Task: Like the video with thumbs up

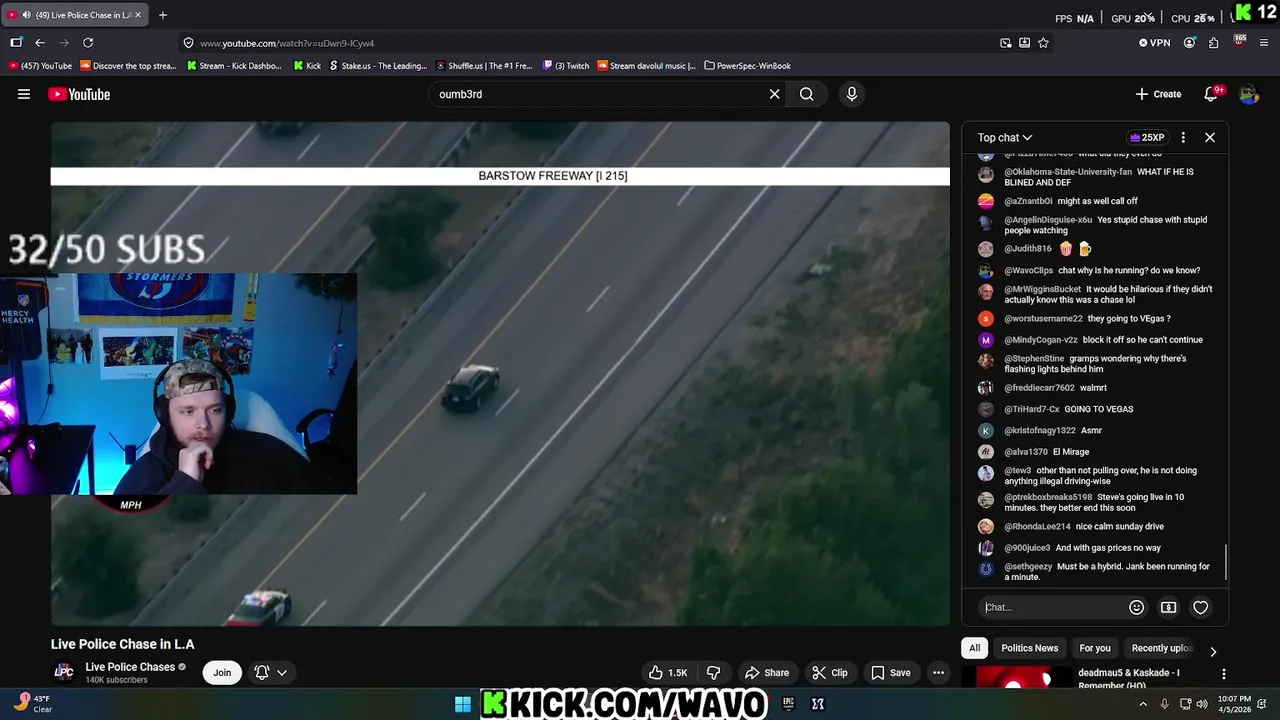Action: tap(668, 673)
